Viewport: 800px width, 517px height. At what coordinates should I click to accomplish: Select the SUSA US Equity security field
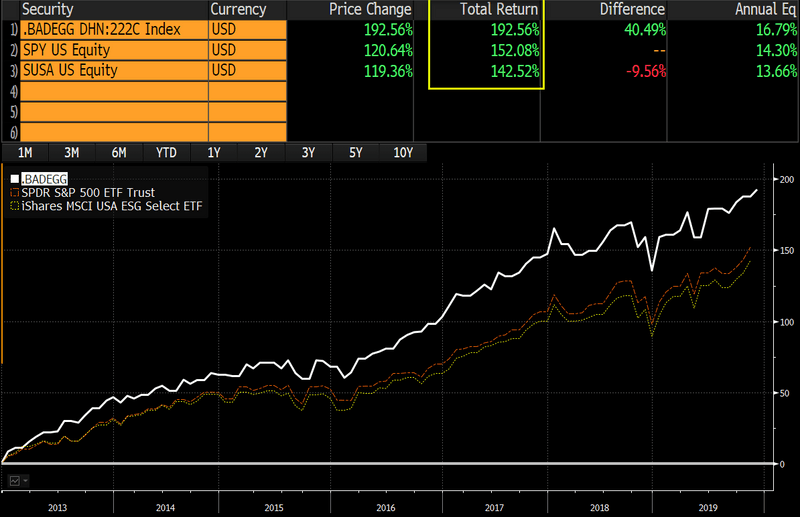(x=113, y=70)
